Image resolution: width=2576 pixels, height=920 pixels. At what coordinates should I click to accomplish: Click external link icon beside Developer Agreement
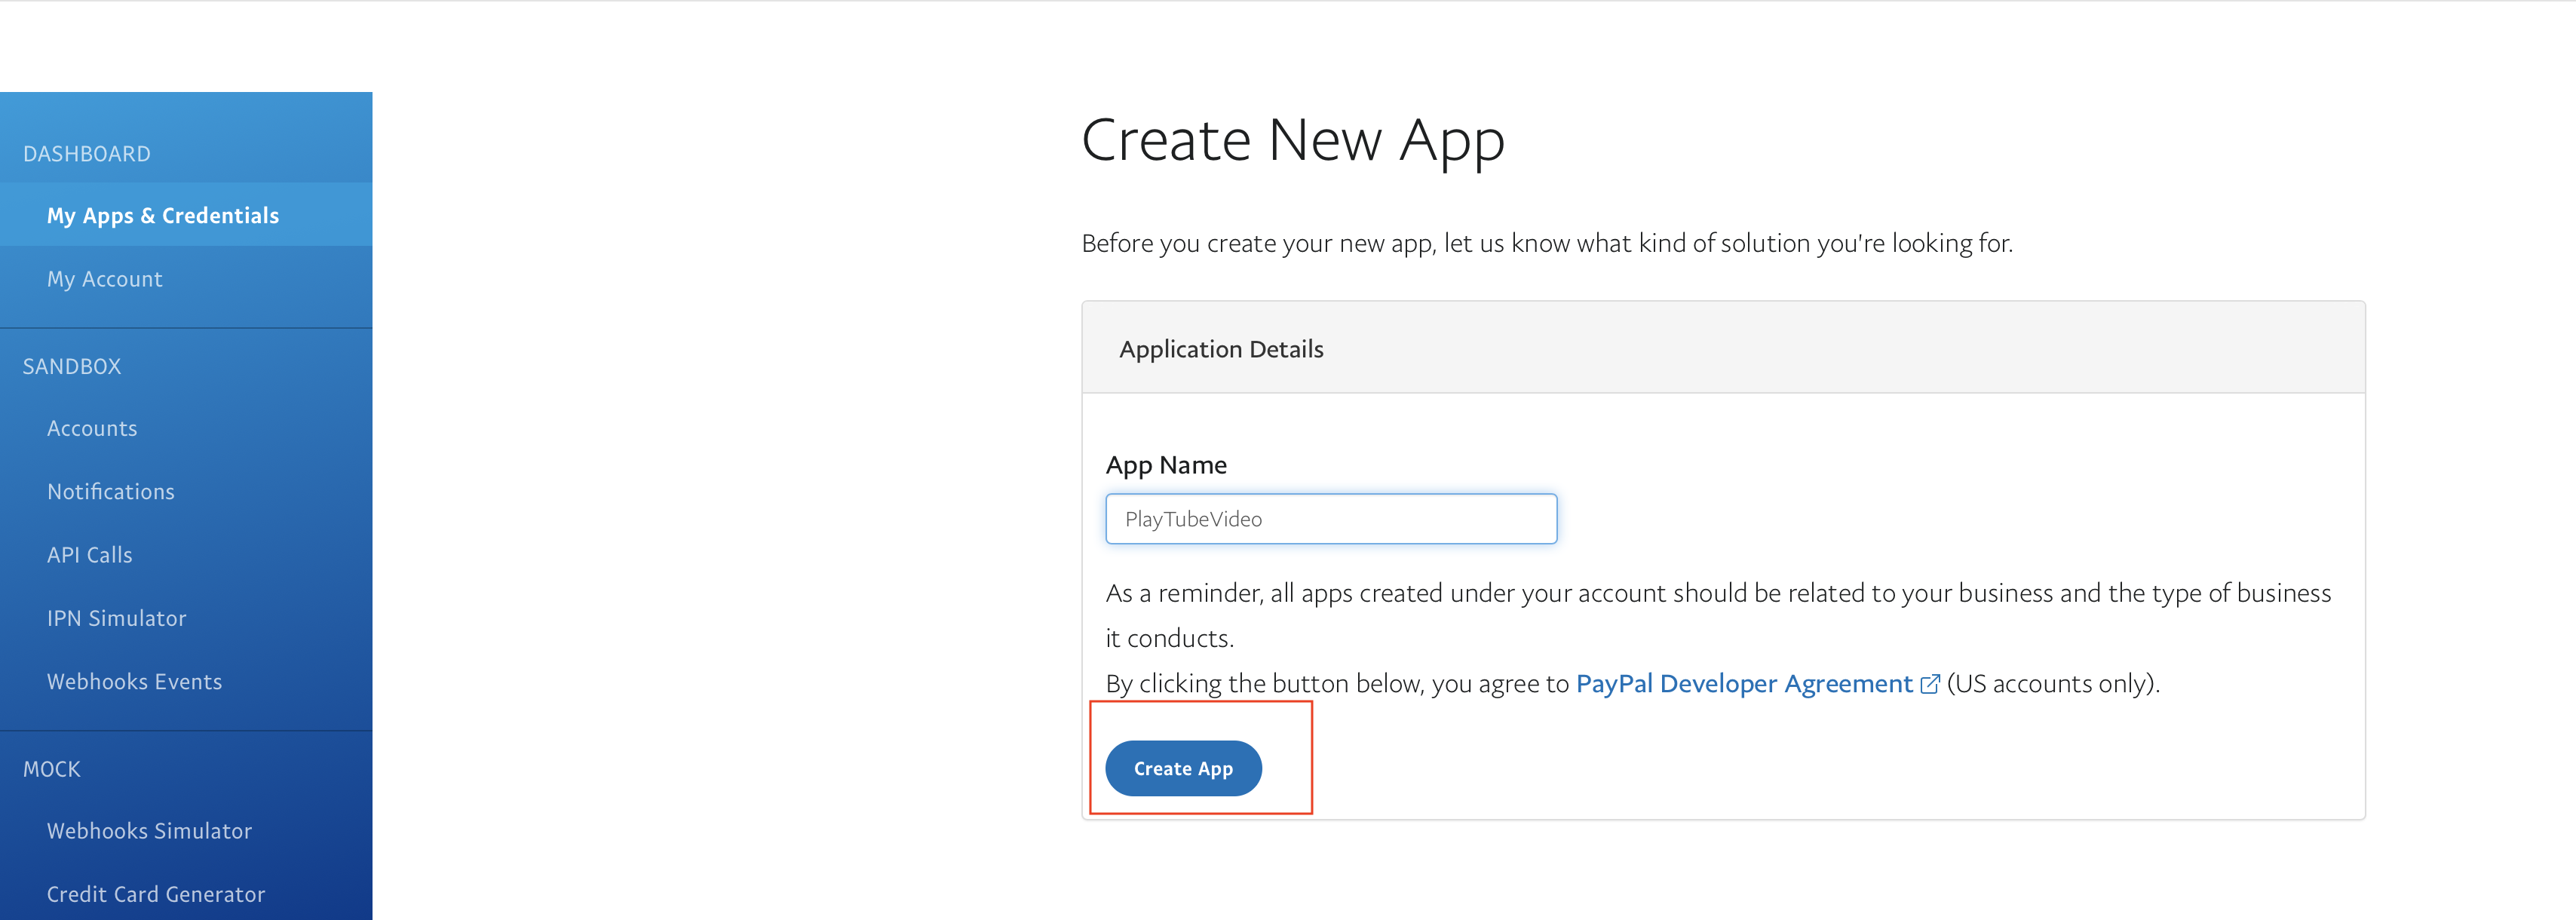(x=1930, y=684)
